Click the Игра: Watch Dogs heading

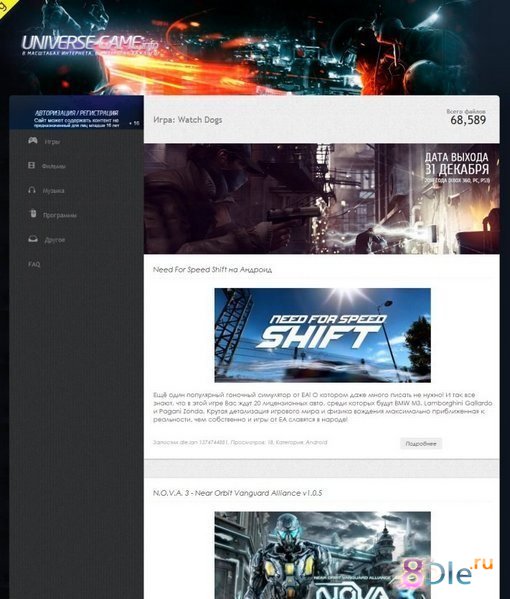point(188,120)
